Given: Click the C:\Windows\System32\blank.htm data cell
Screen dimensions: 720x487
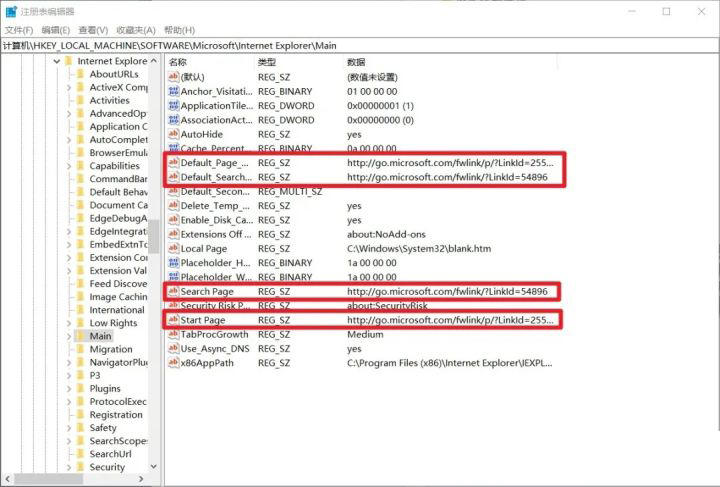Looking at the screenshot, I should (419, 248).
